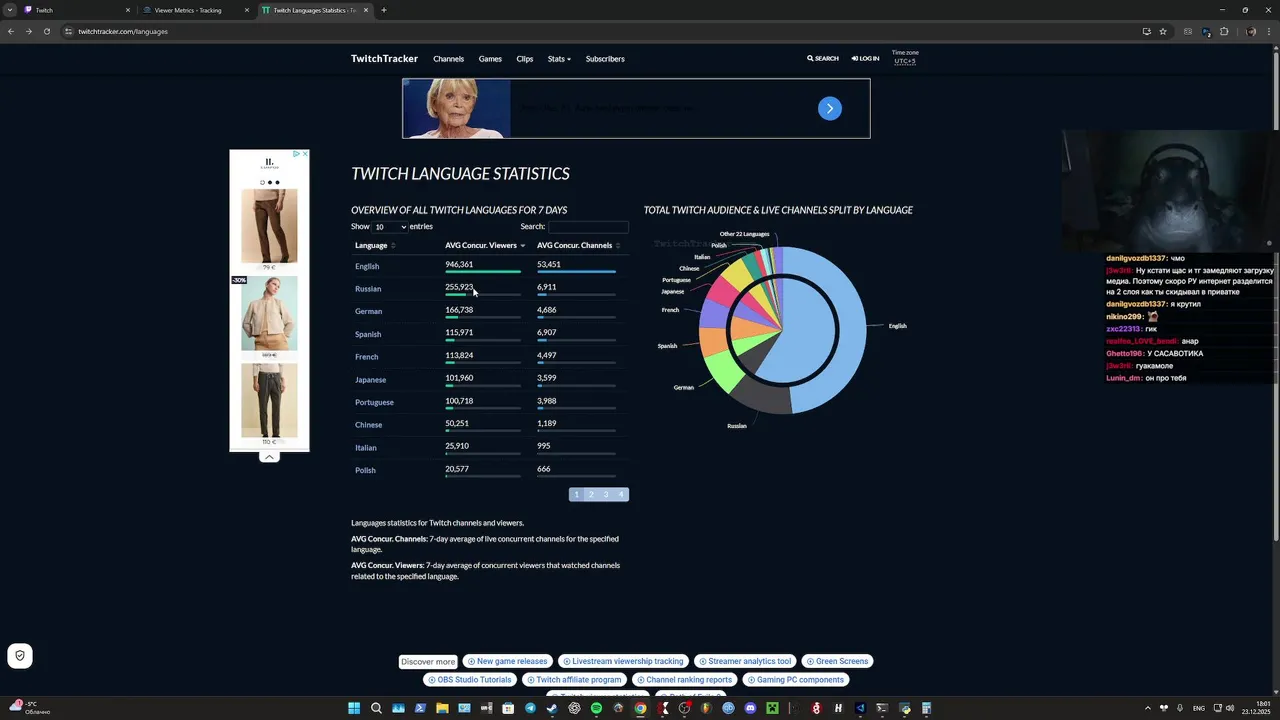1280x720 pixels.
Task: Click the microphone tray icon
Action: (x=1180, y=708)
